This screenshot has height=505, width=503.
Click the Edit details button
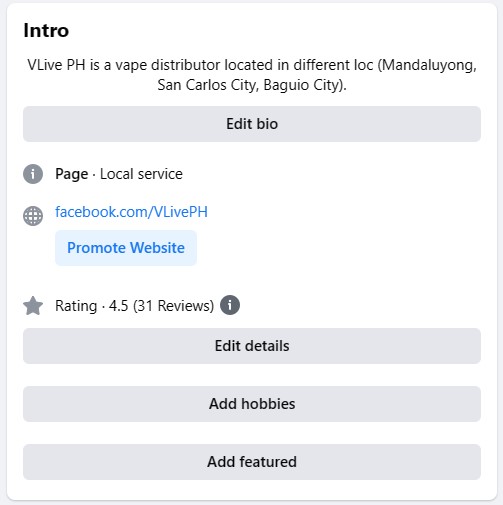[252, 346]
